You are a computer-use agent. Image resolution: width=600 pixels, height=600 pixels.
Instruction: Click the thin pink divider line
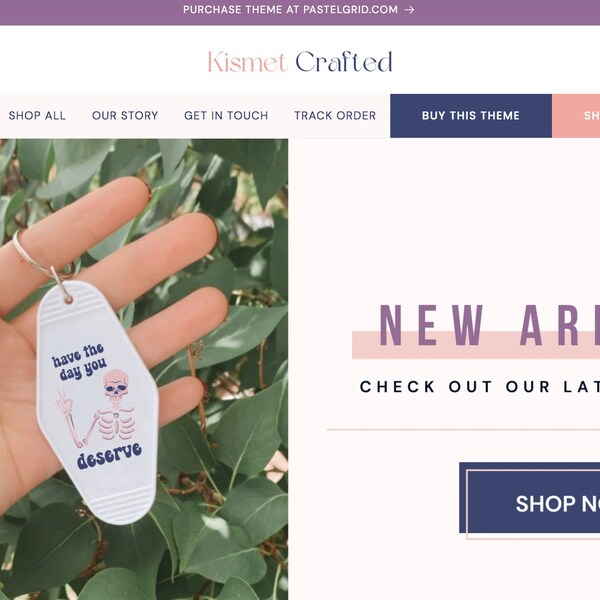(463, 430)
